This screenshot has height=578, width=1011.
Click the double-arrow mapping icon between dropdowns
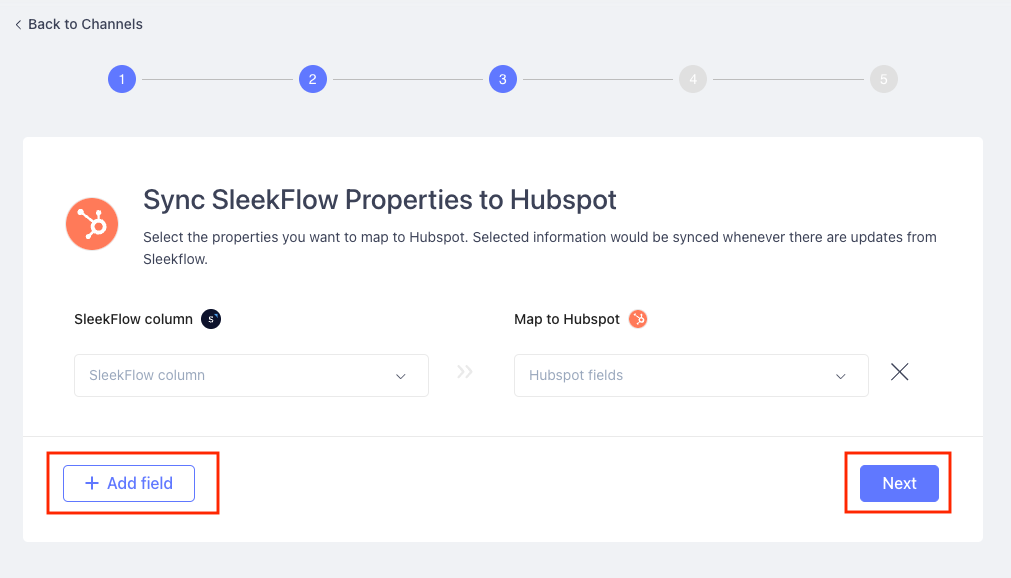pyautogui.click(x=465, y=372)
